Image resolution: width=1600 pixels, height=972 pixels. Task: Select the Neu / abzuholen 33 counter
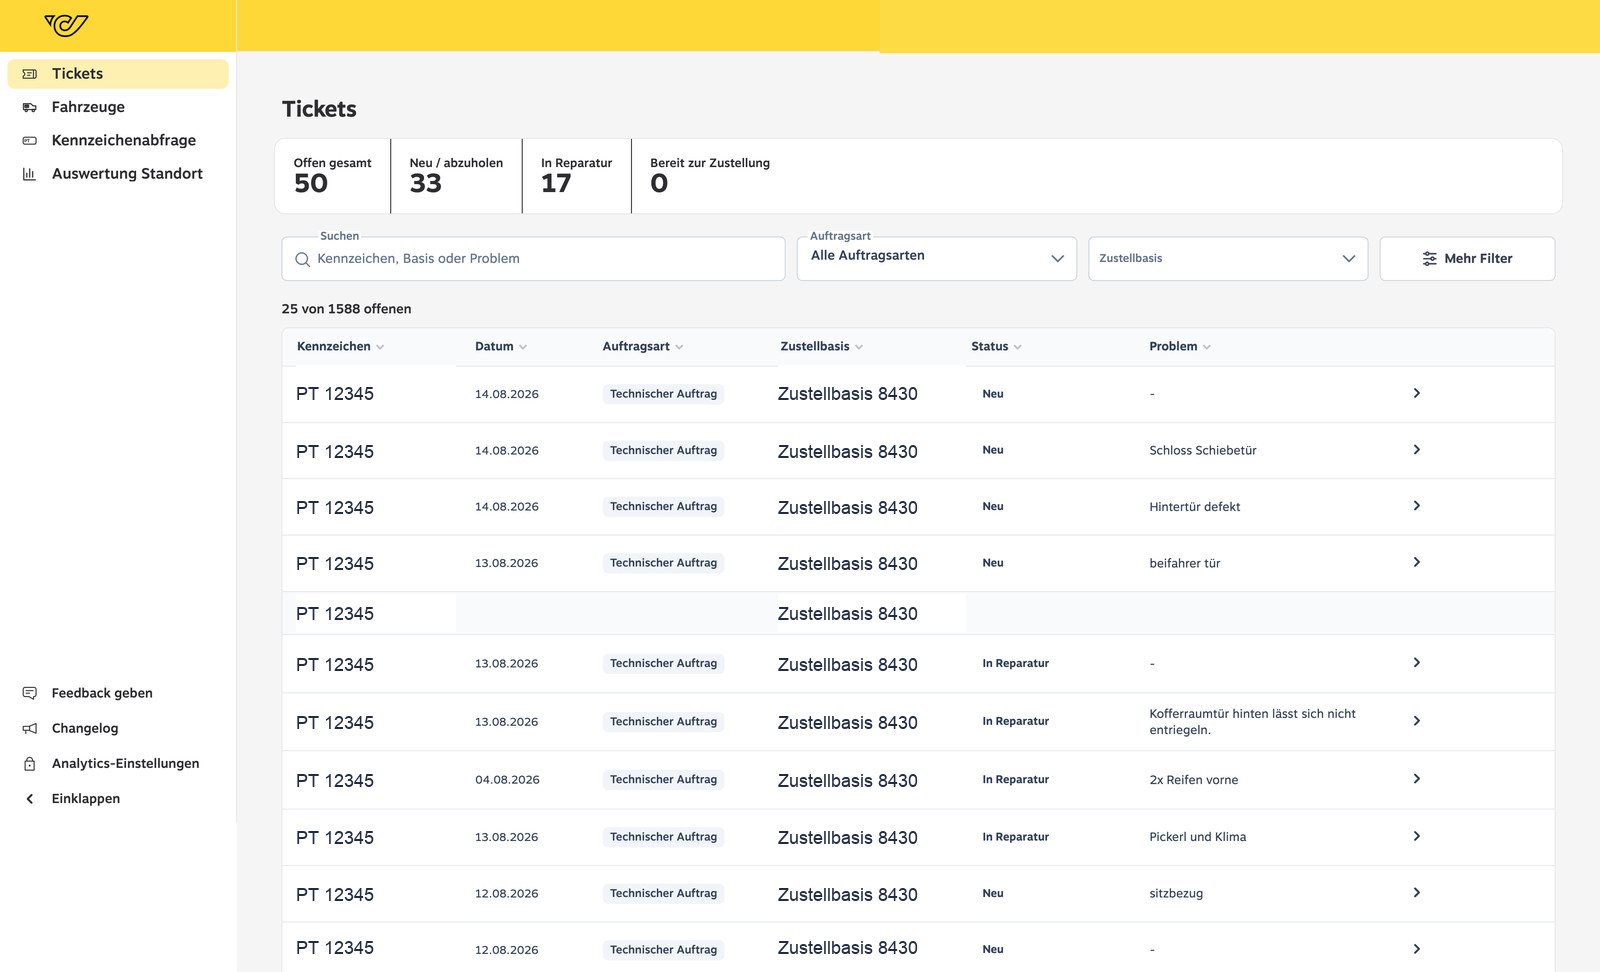coord(456,176)
